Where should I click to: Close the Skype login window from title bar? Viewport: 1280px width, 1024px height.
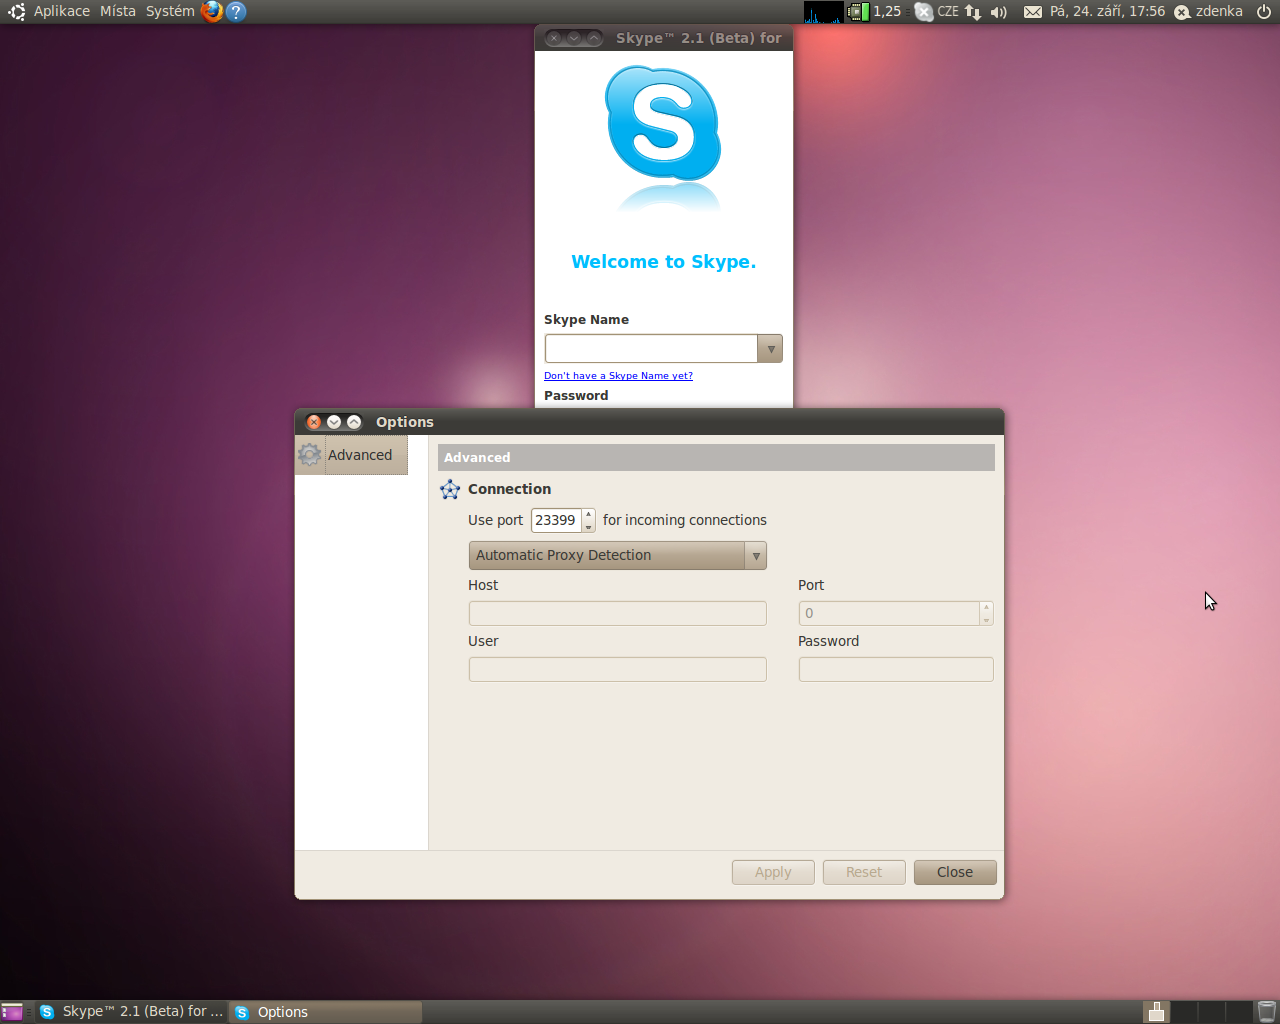coord(554,38)
